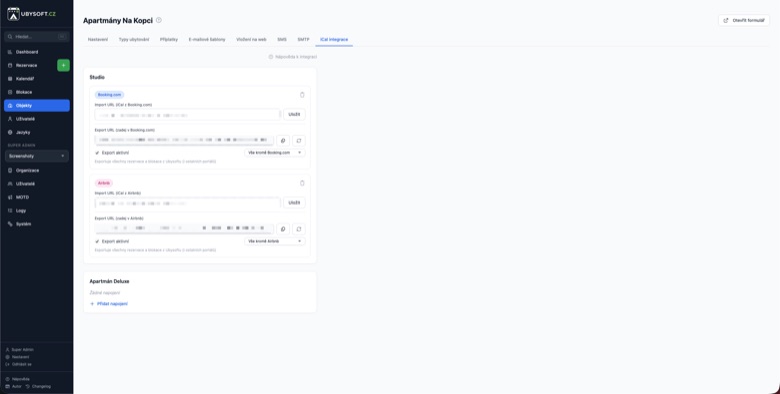Open the Autor link
The image size is (780, 394).
[13, 386]
